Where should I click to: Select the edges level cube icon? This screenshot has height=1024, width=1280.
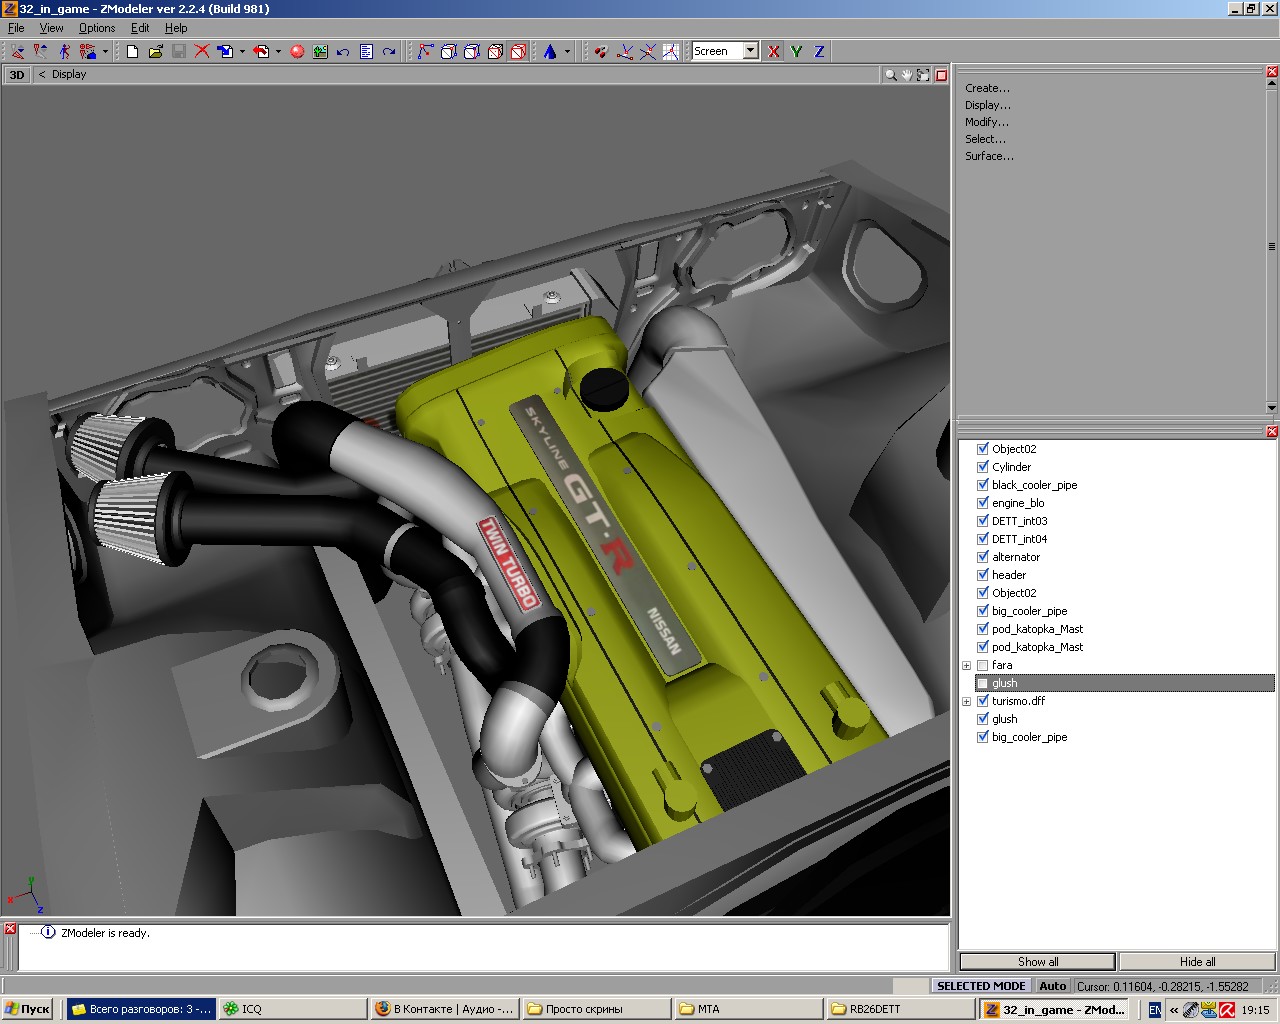[449, 51]
